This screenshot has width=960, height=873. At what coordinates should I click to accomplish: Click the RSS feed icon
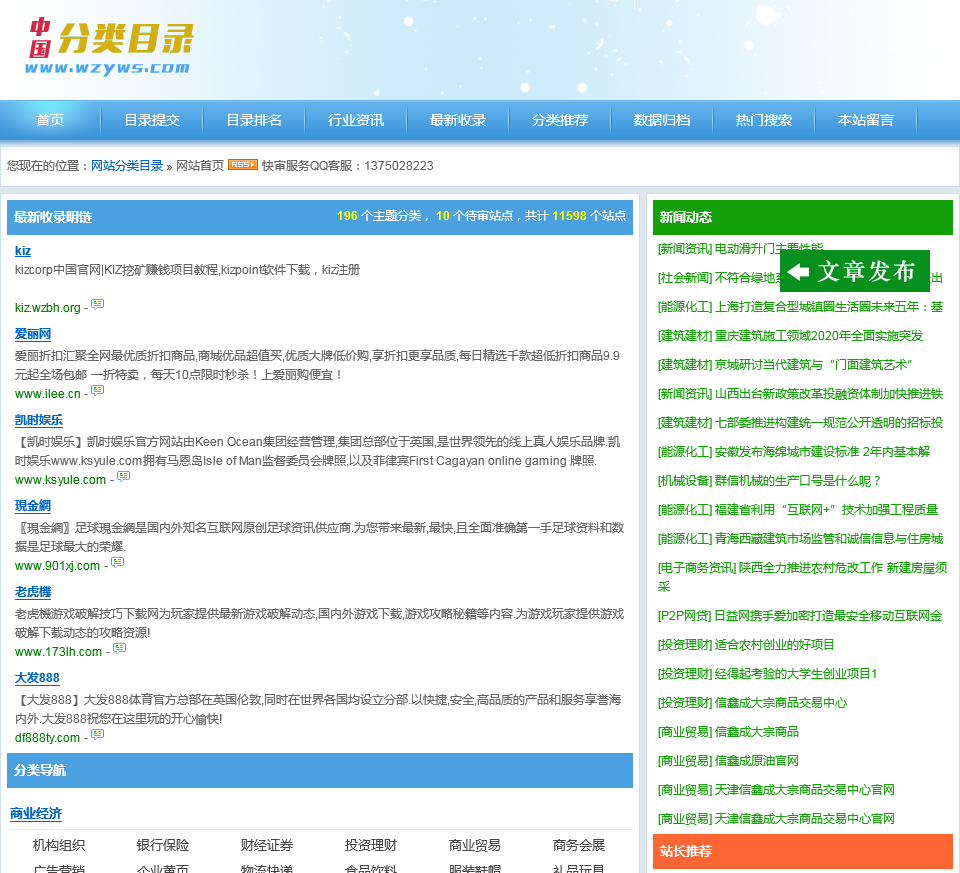pyautogui.click(x=242, y=165)
